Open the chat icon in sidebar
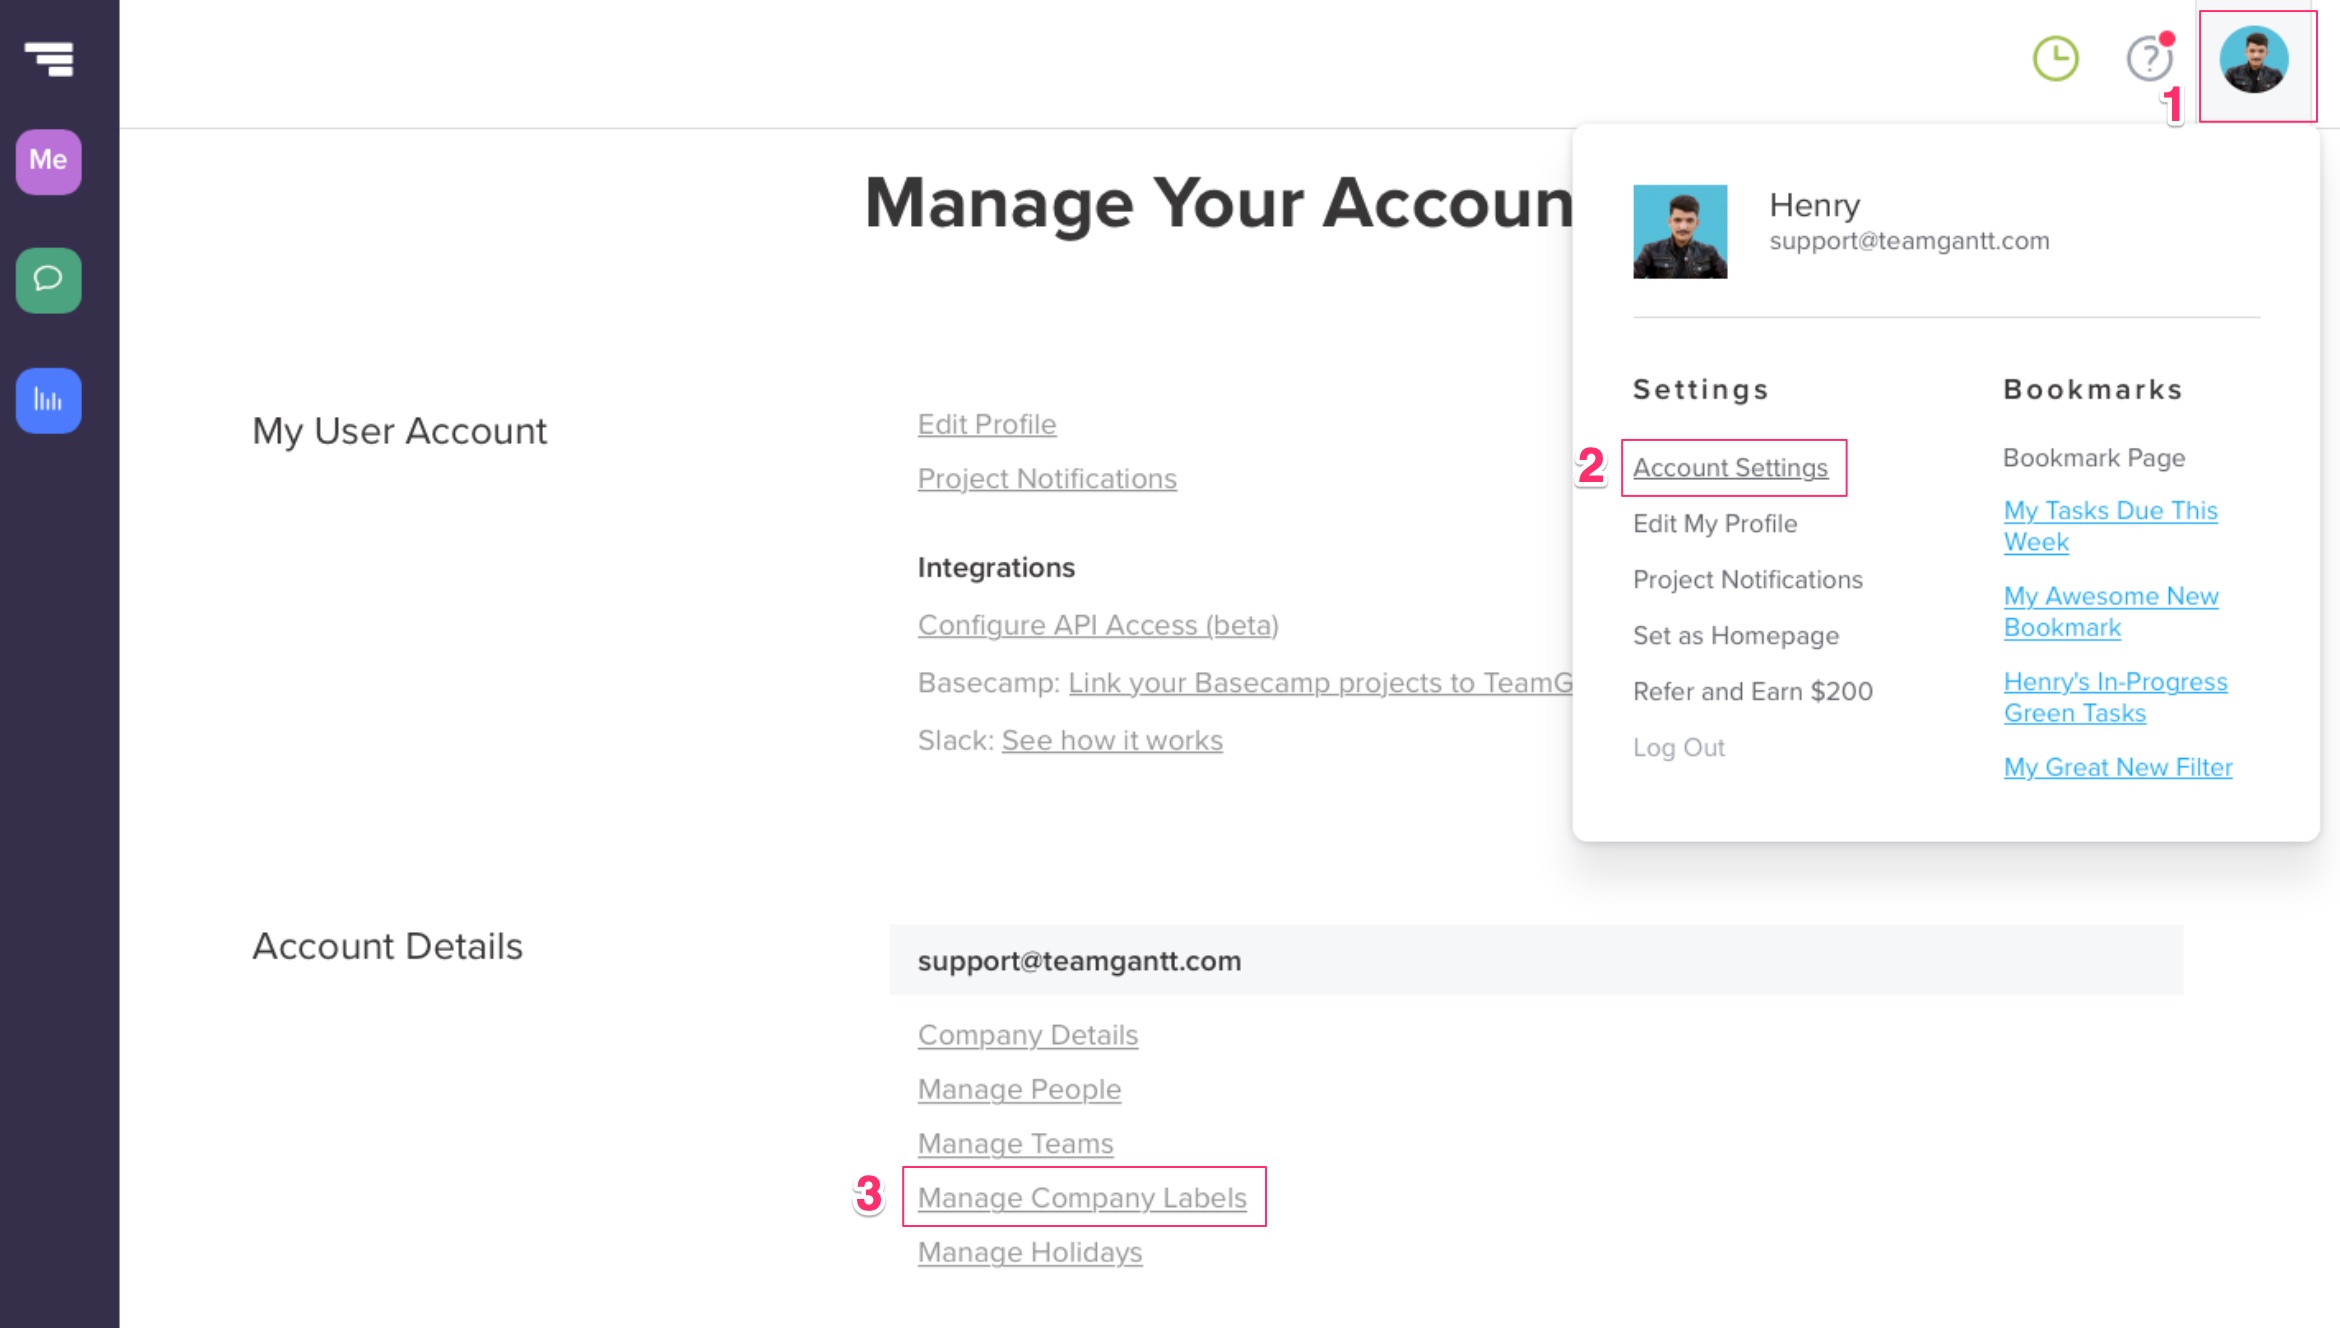The width and height of the screenshot is (2340, 1328). 47,281
